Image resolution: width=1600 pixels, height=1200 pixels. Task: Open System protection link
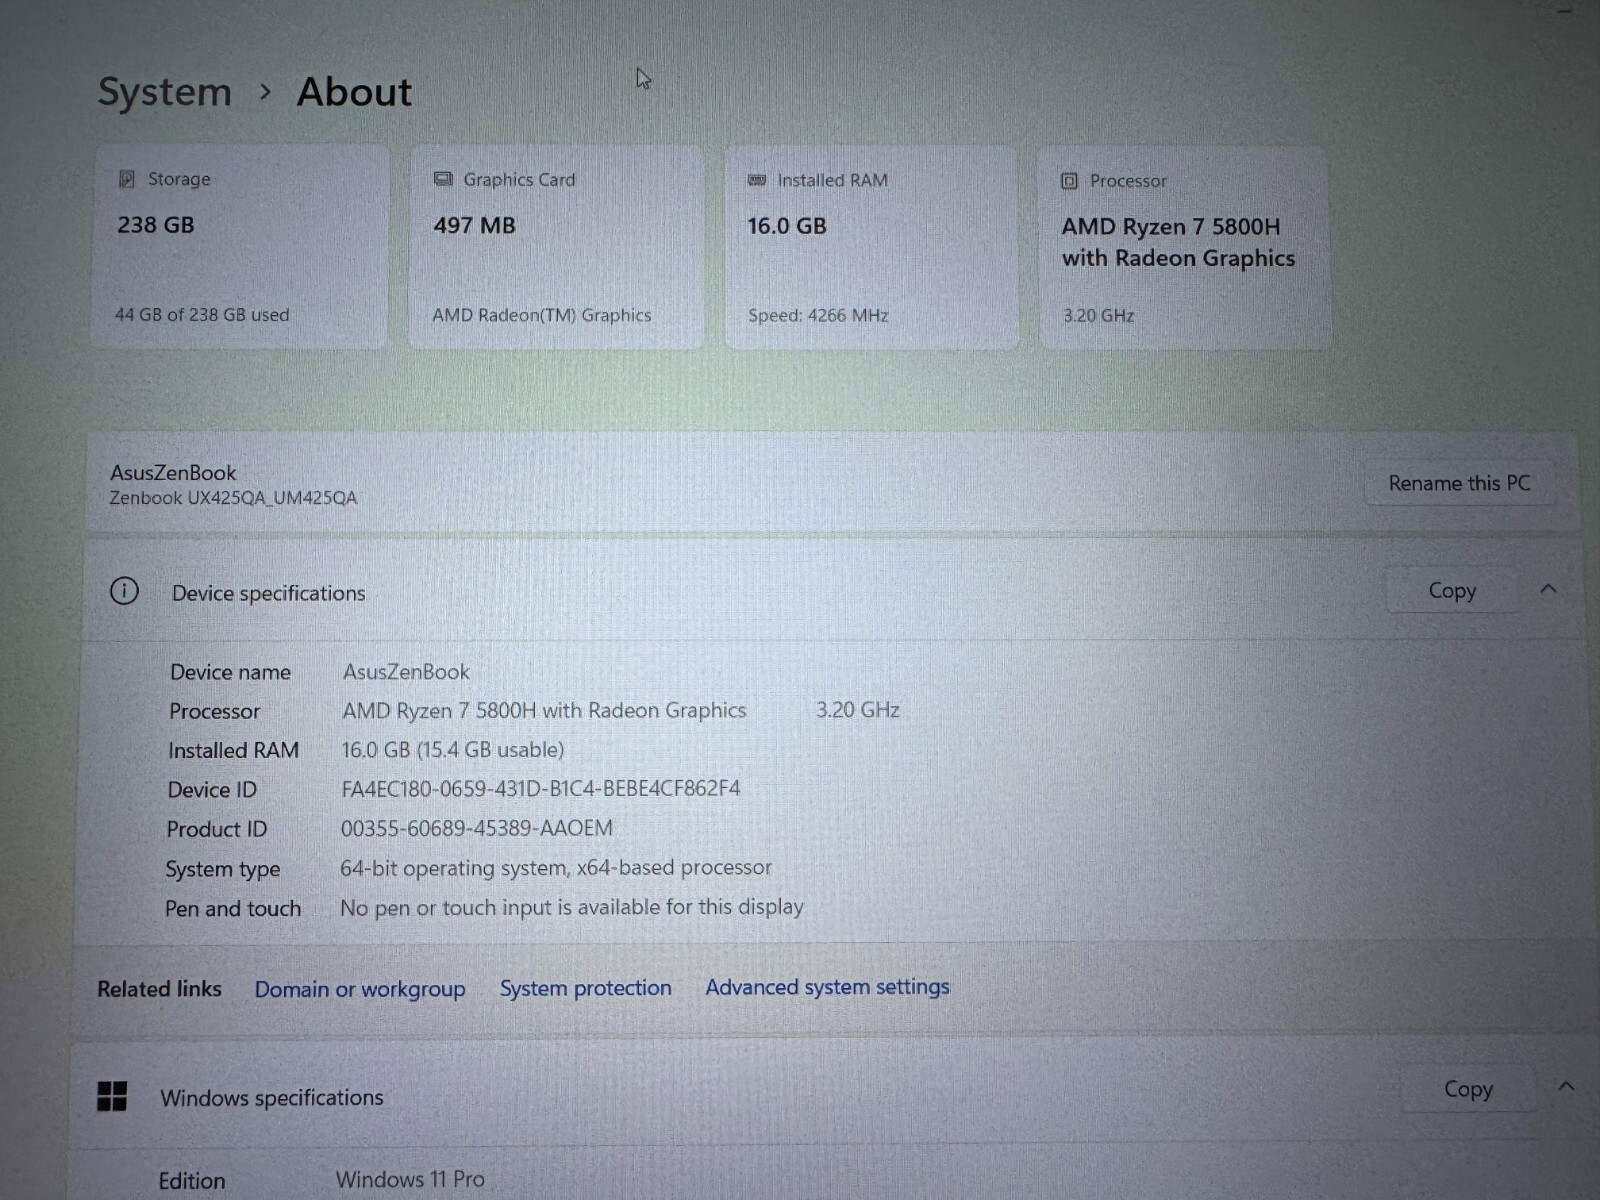586,988
